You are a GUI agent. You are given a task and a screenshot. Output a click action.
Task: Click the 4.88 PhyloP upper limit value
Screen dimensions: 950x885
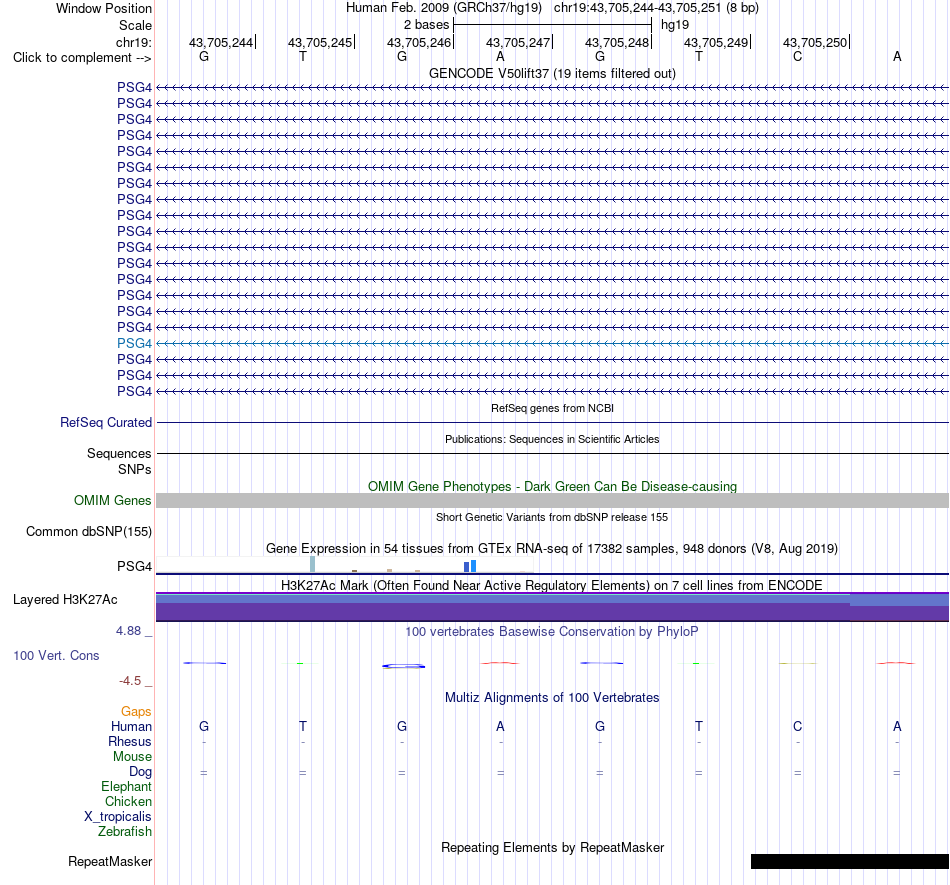coord(128,631)
